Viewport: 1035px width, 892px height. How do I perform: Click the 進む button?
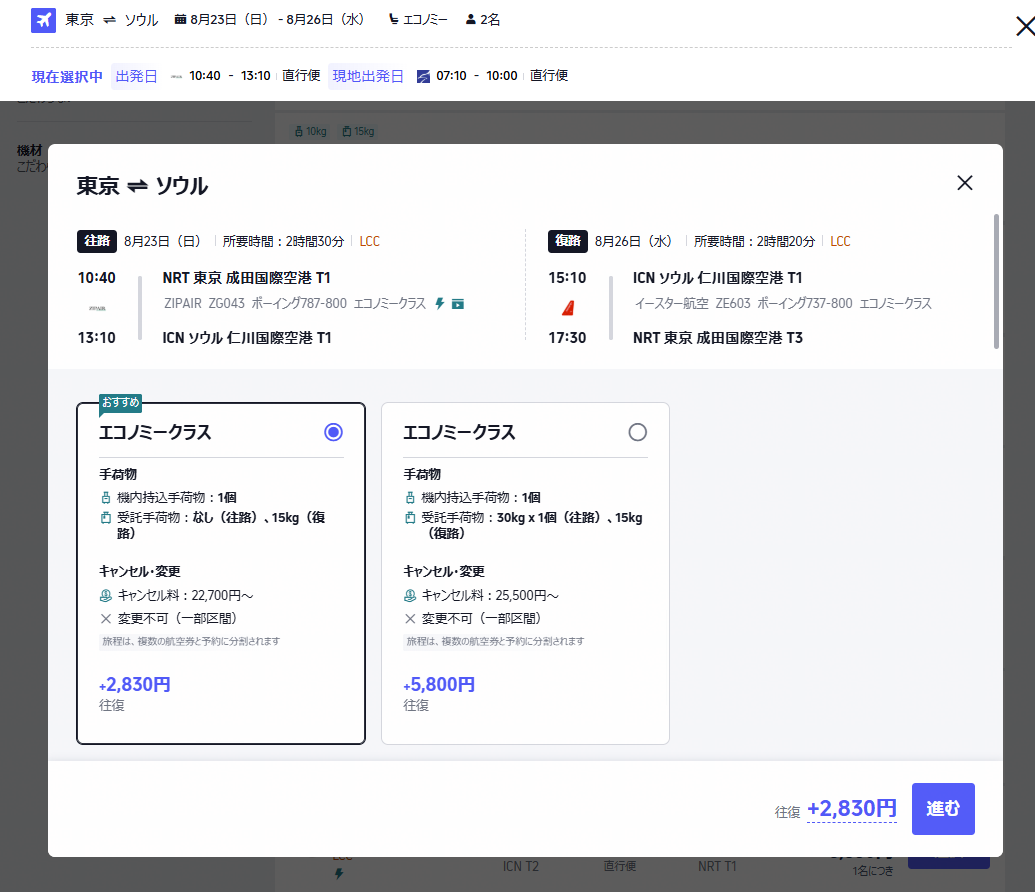click(943, 809)
